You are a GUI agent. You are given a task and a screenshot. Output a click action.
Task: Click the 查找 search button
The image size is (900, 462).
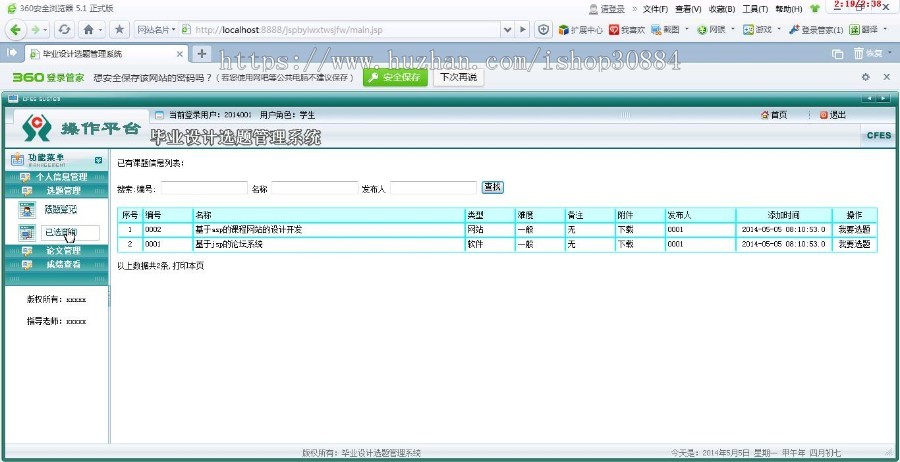[x=492, y=187]
